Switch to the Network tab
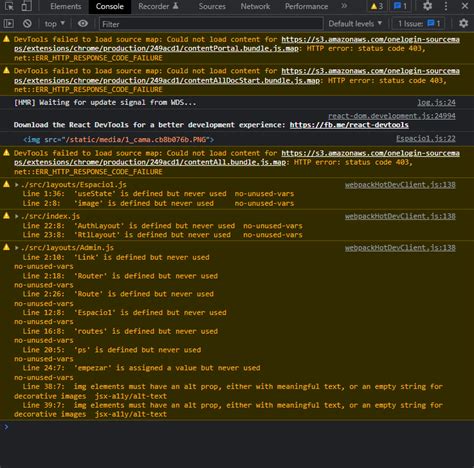 pos(255,6)
